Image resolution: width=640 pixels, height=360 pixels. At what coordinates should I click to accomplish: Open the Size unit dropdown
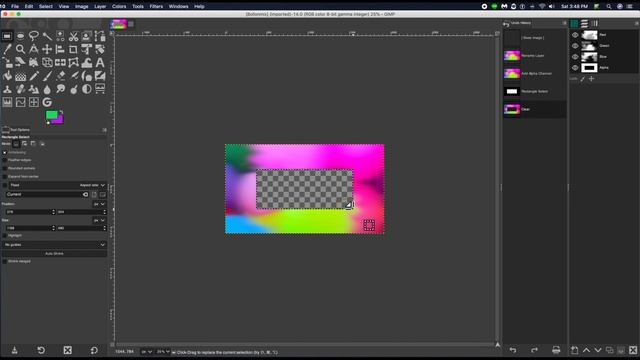click(x=99, y=220)
